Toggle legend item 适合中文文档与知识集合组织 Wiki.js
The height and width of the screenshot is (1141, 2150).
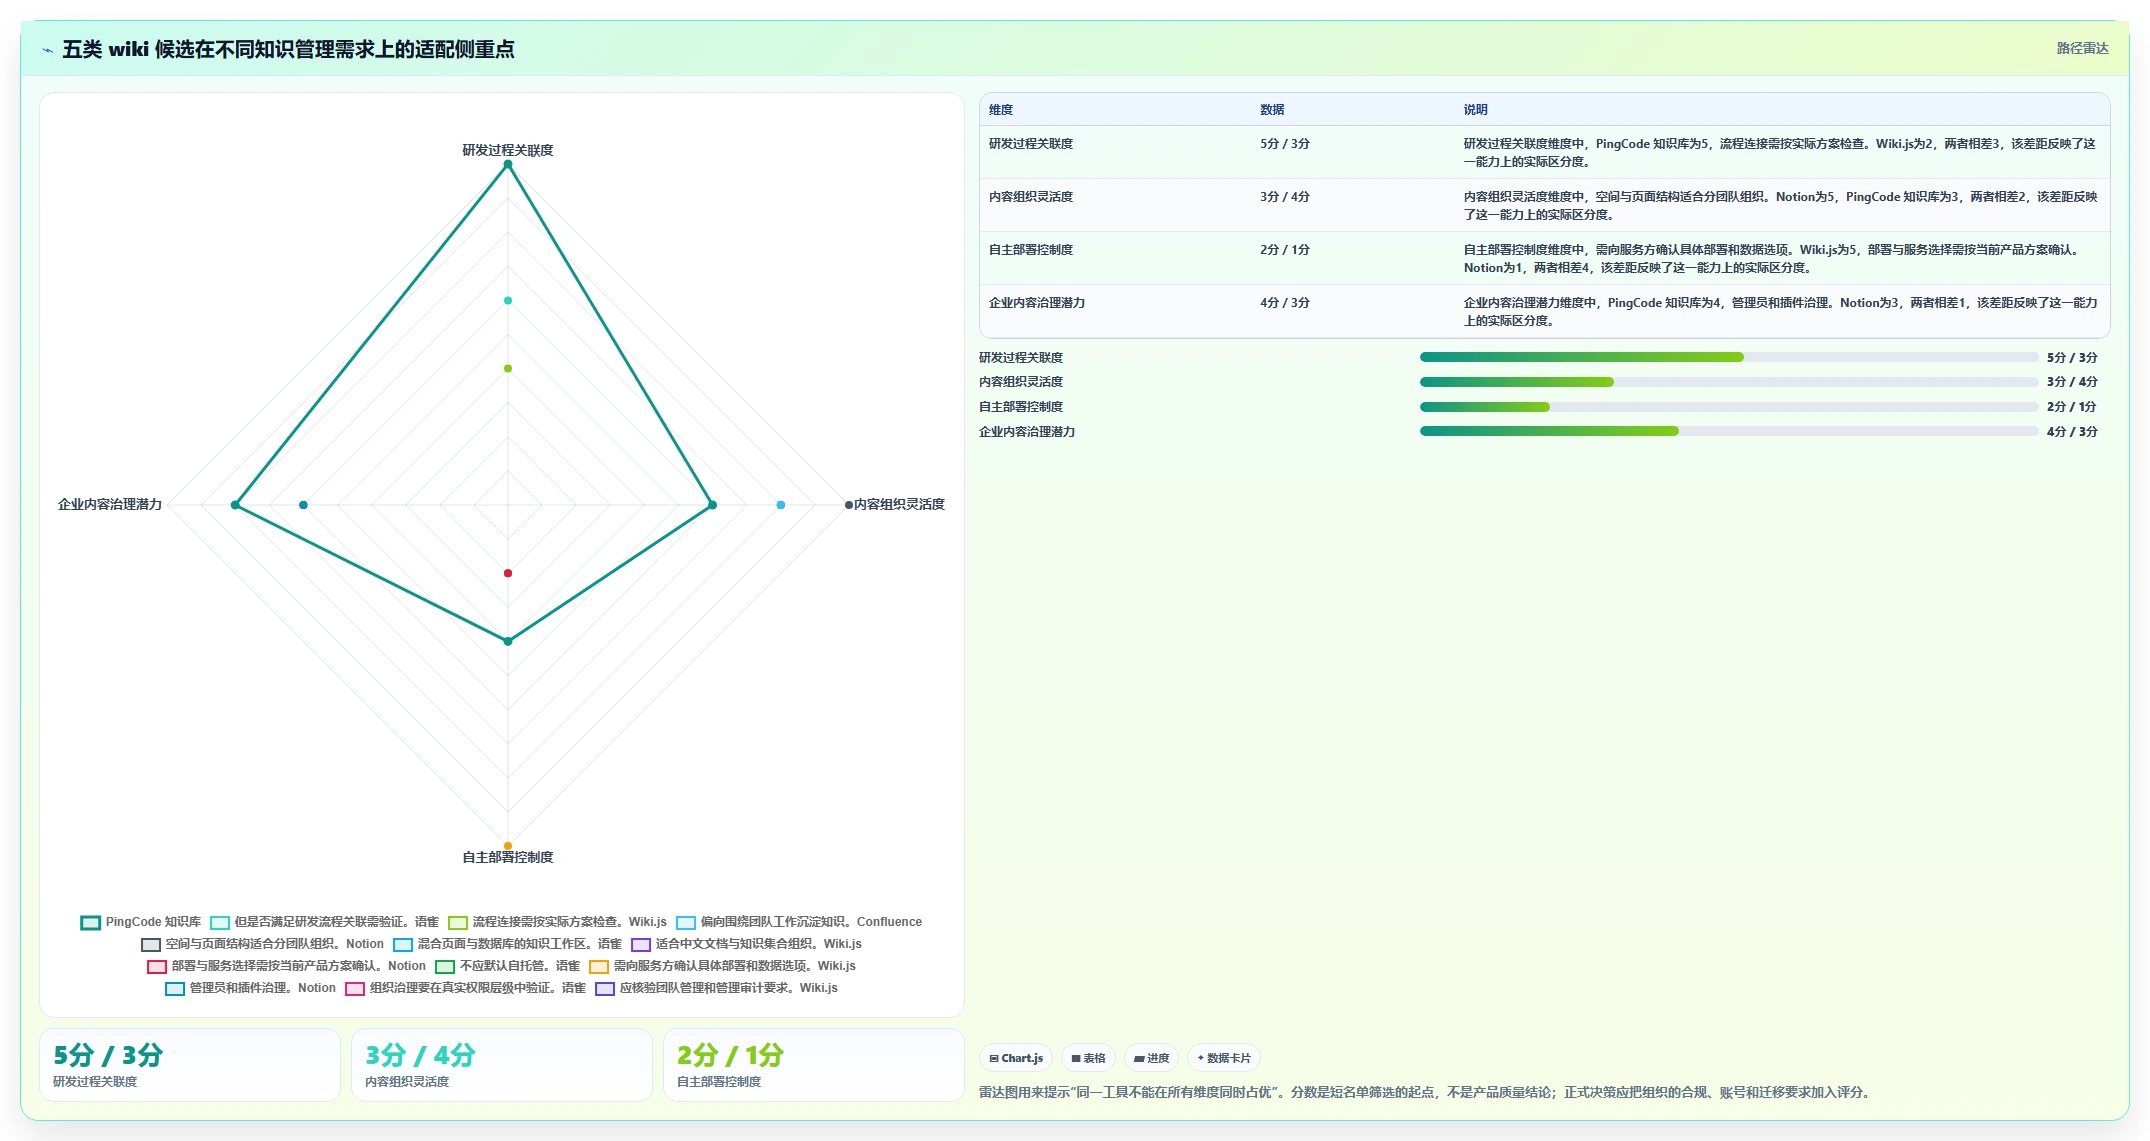(747, 944)
